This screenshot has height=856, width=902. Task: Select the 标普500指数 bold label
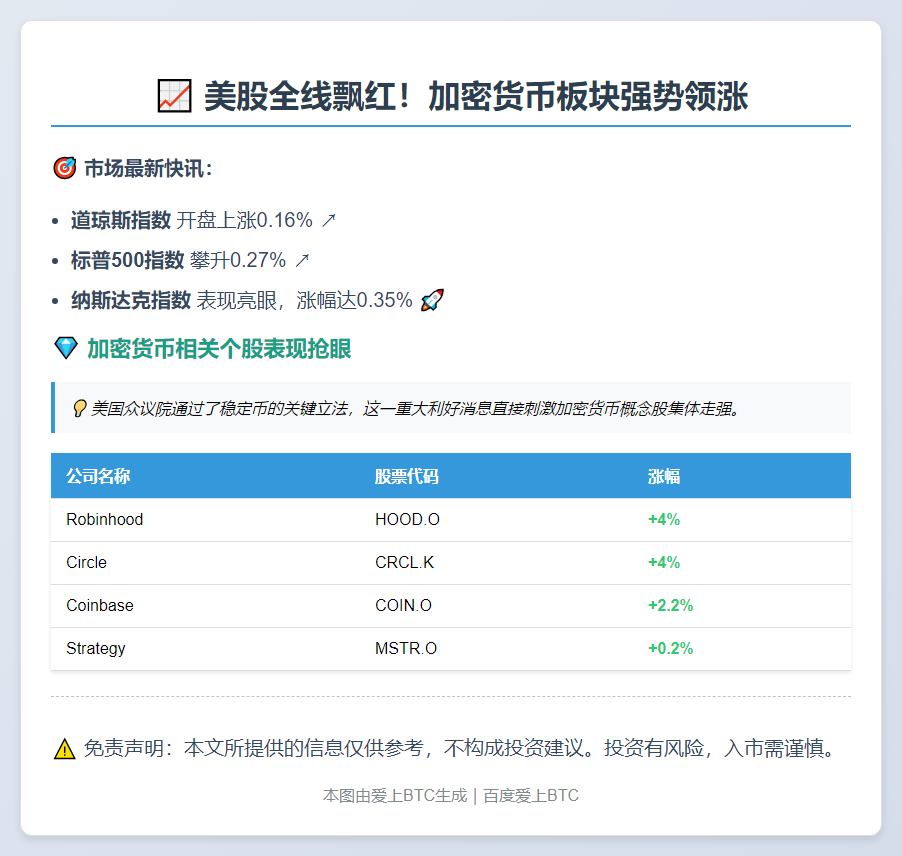click(x=127, y=260)
